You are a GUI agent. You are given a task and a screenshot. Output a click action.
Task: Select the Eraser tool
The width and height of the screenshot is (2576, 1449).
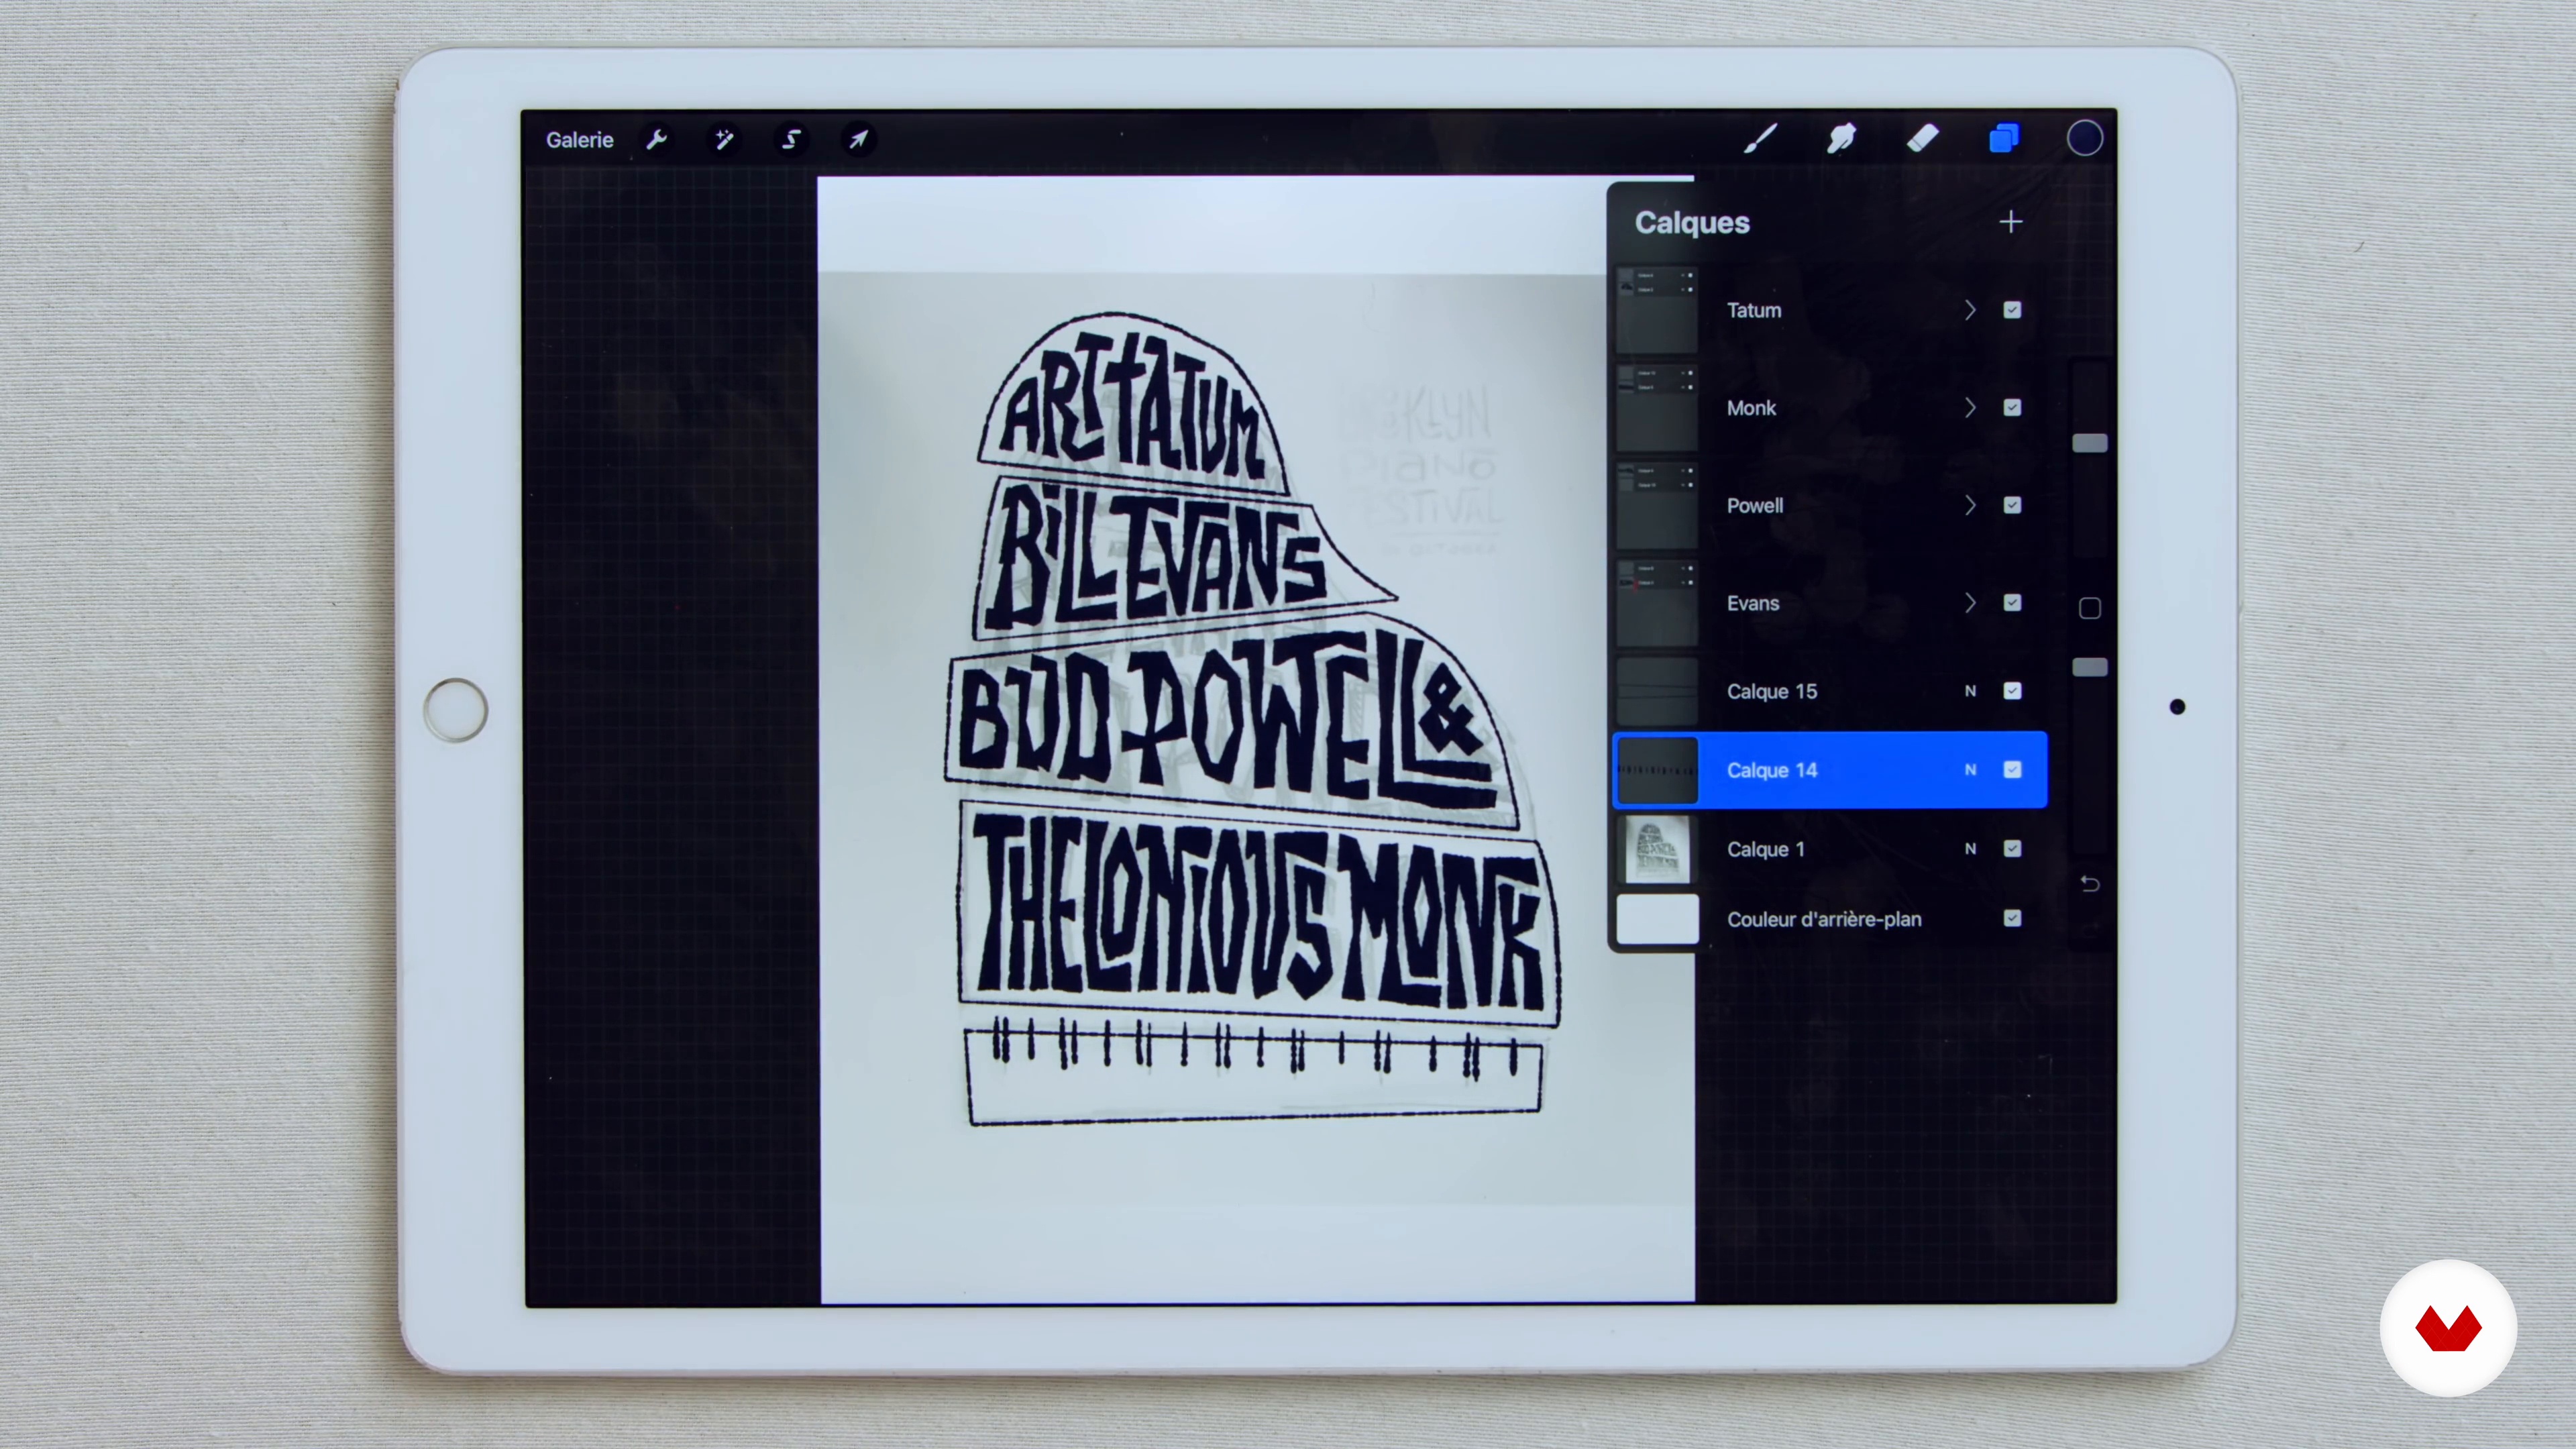point(1922,139)
